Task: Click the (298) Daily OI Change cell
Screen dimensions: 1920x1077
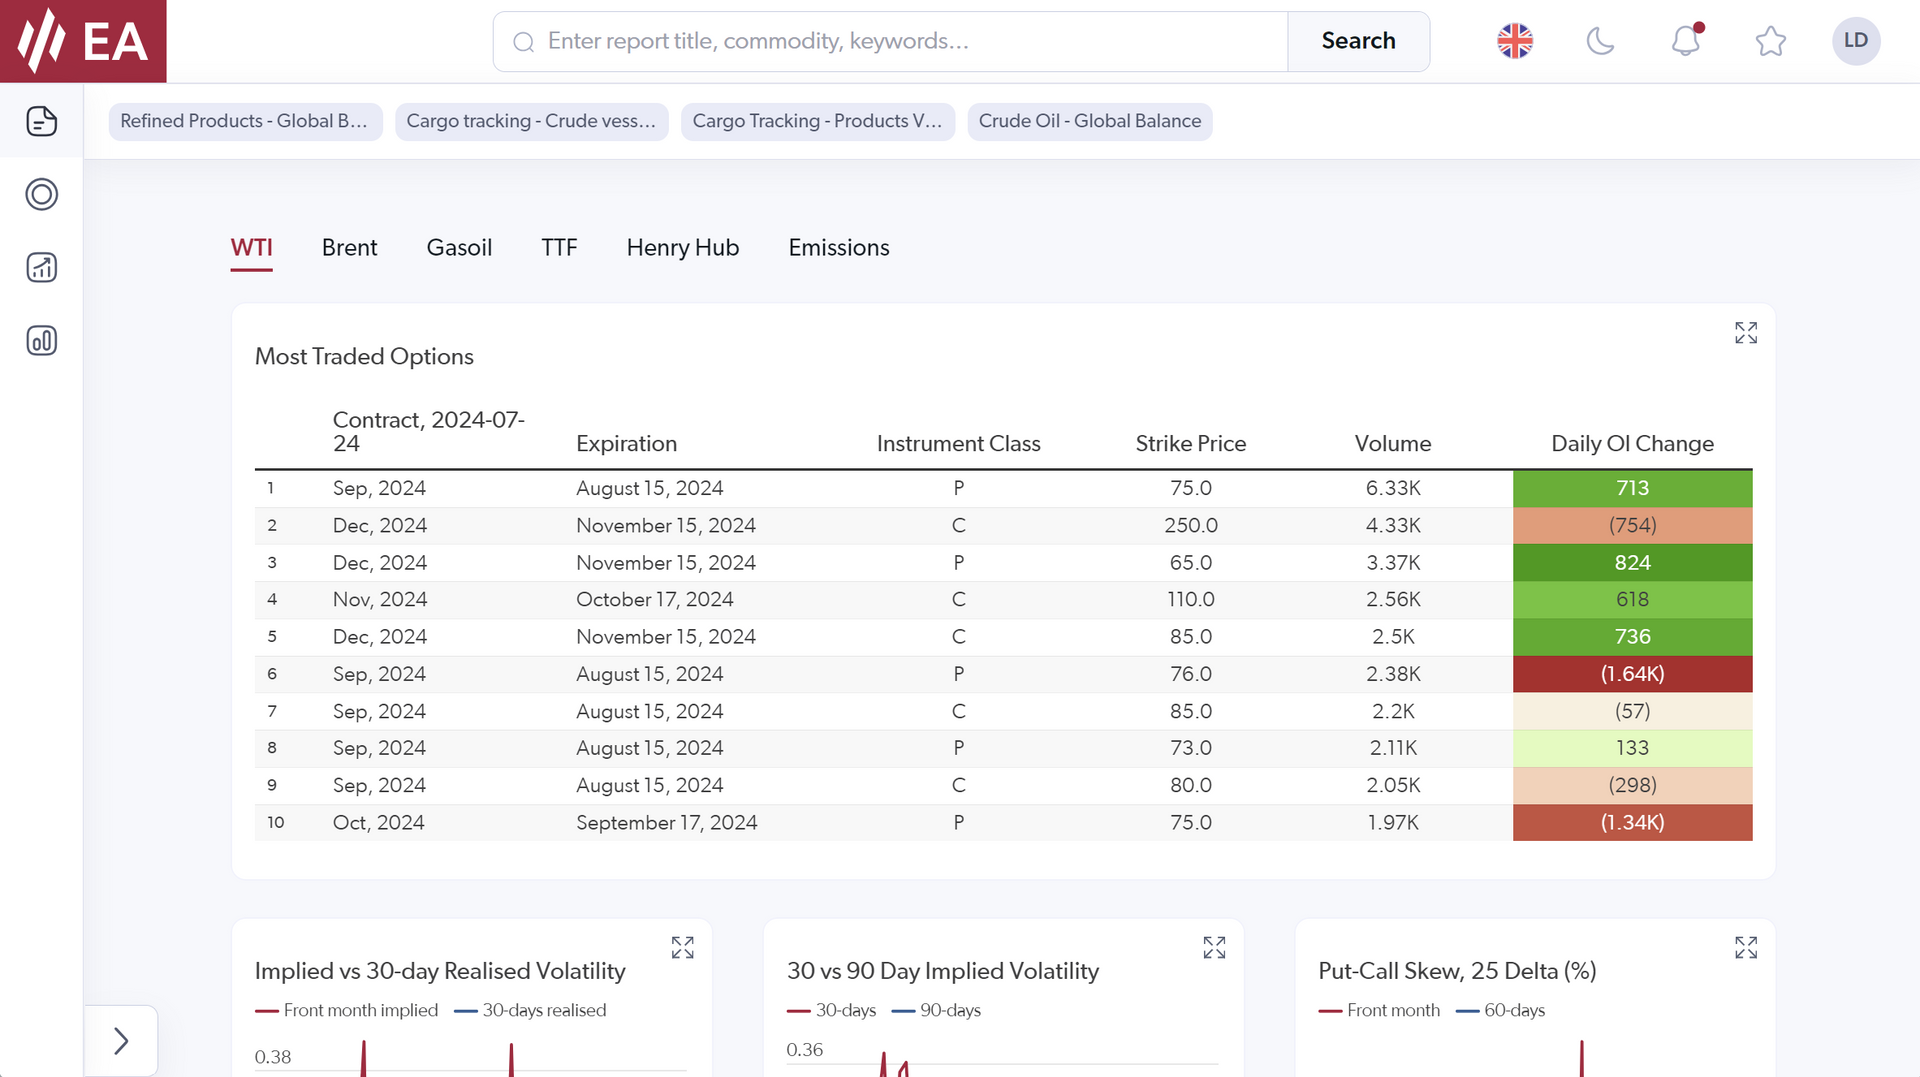Action: pyautogui.click(x=1632, y=785)
